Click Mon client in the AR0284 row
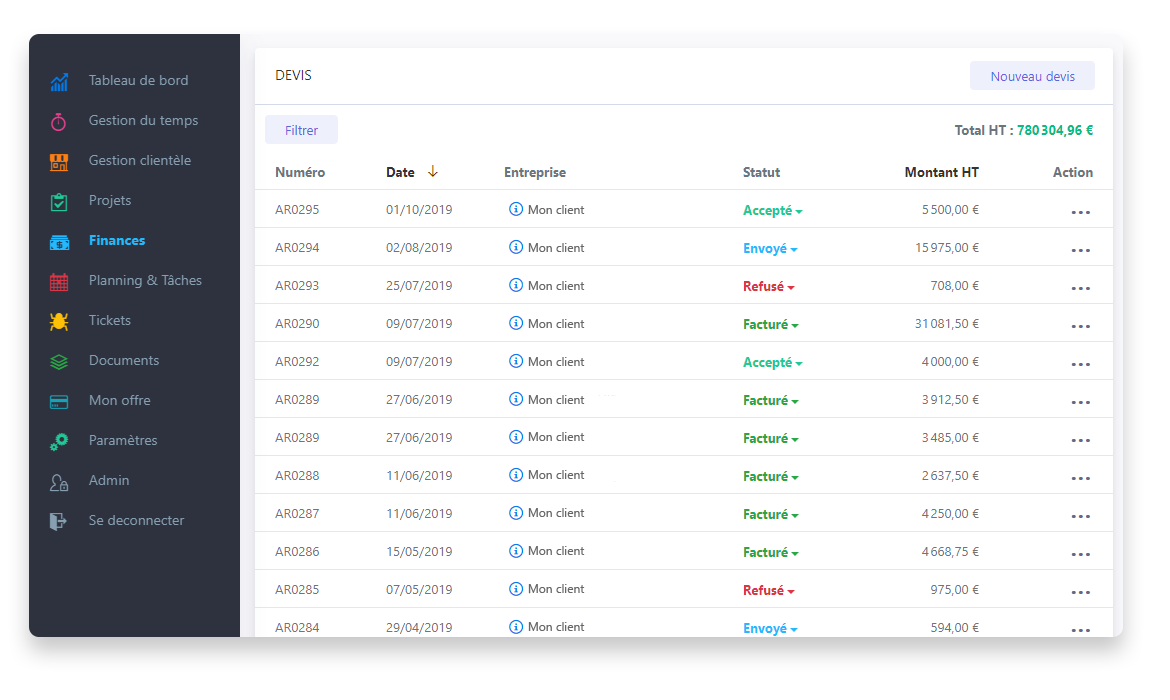This screenshot has width=1170, height=700. tap(556, 627)
